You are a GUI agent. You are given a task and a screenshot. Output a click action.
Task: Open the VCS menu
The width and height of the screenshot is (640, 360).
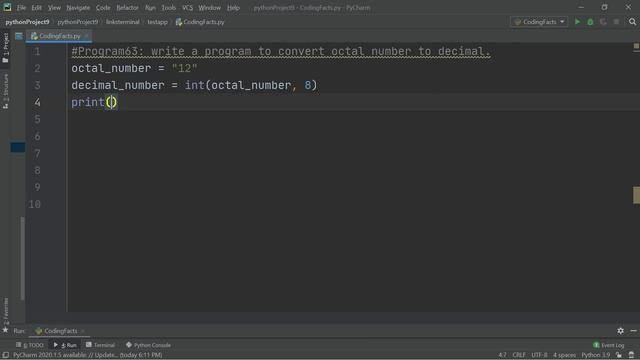[x=187, y=8]
